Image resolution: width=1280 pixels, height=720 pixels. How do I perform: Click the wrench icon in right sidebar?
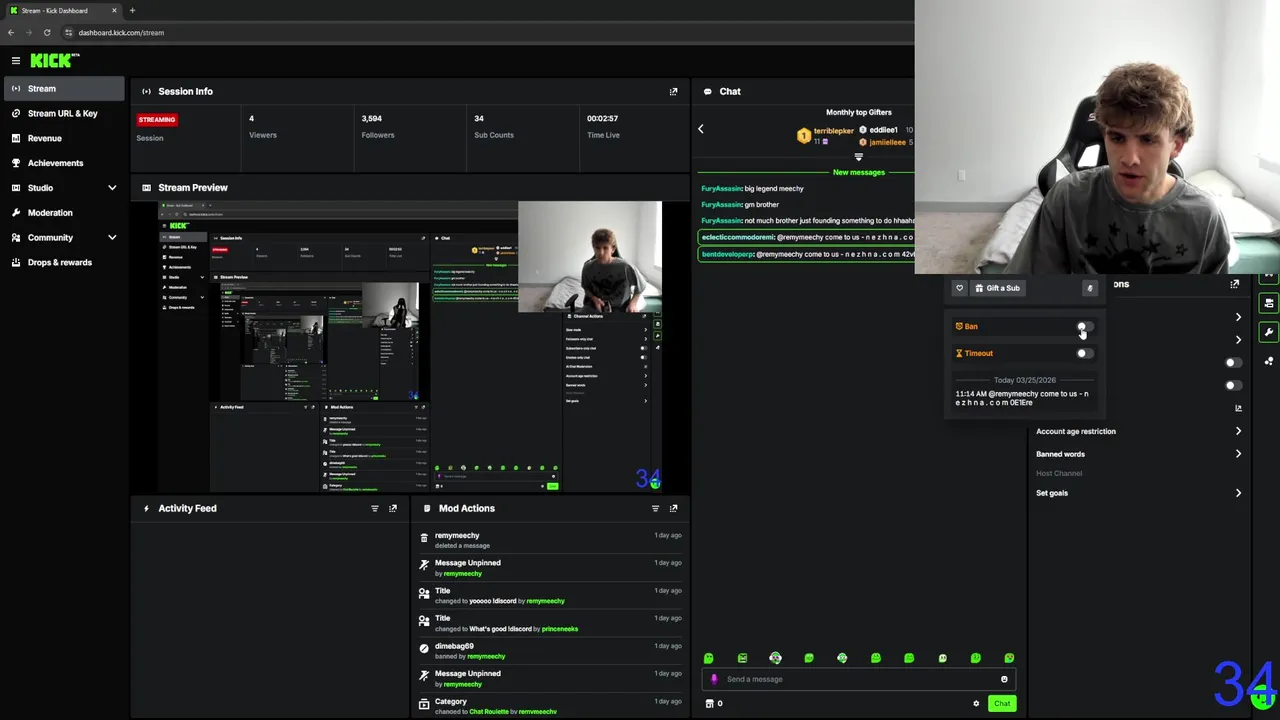(x=1269, y=332)
